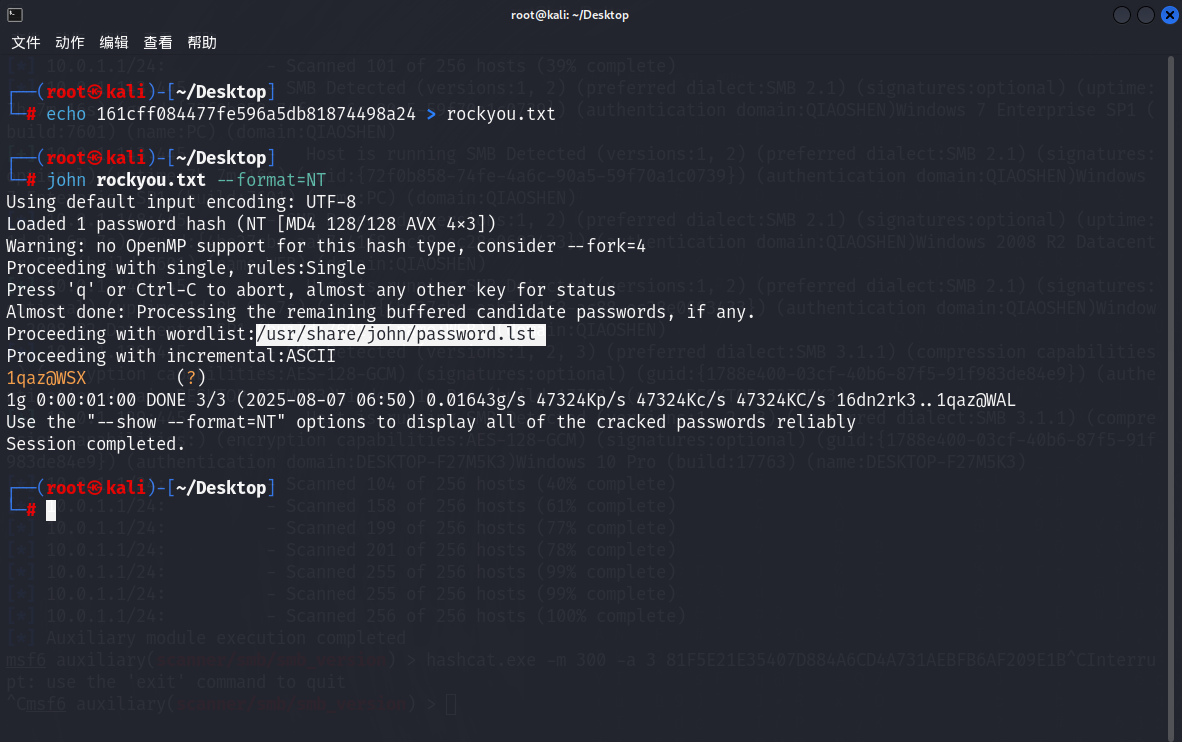1182x742 pixels.
Task: Click the "Proceeding with incremental:ASCII" line
Action: point(170,356)
